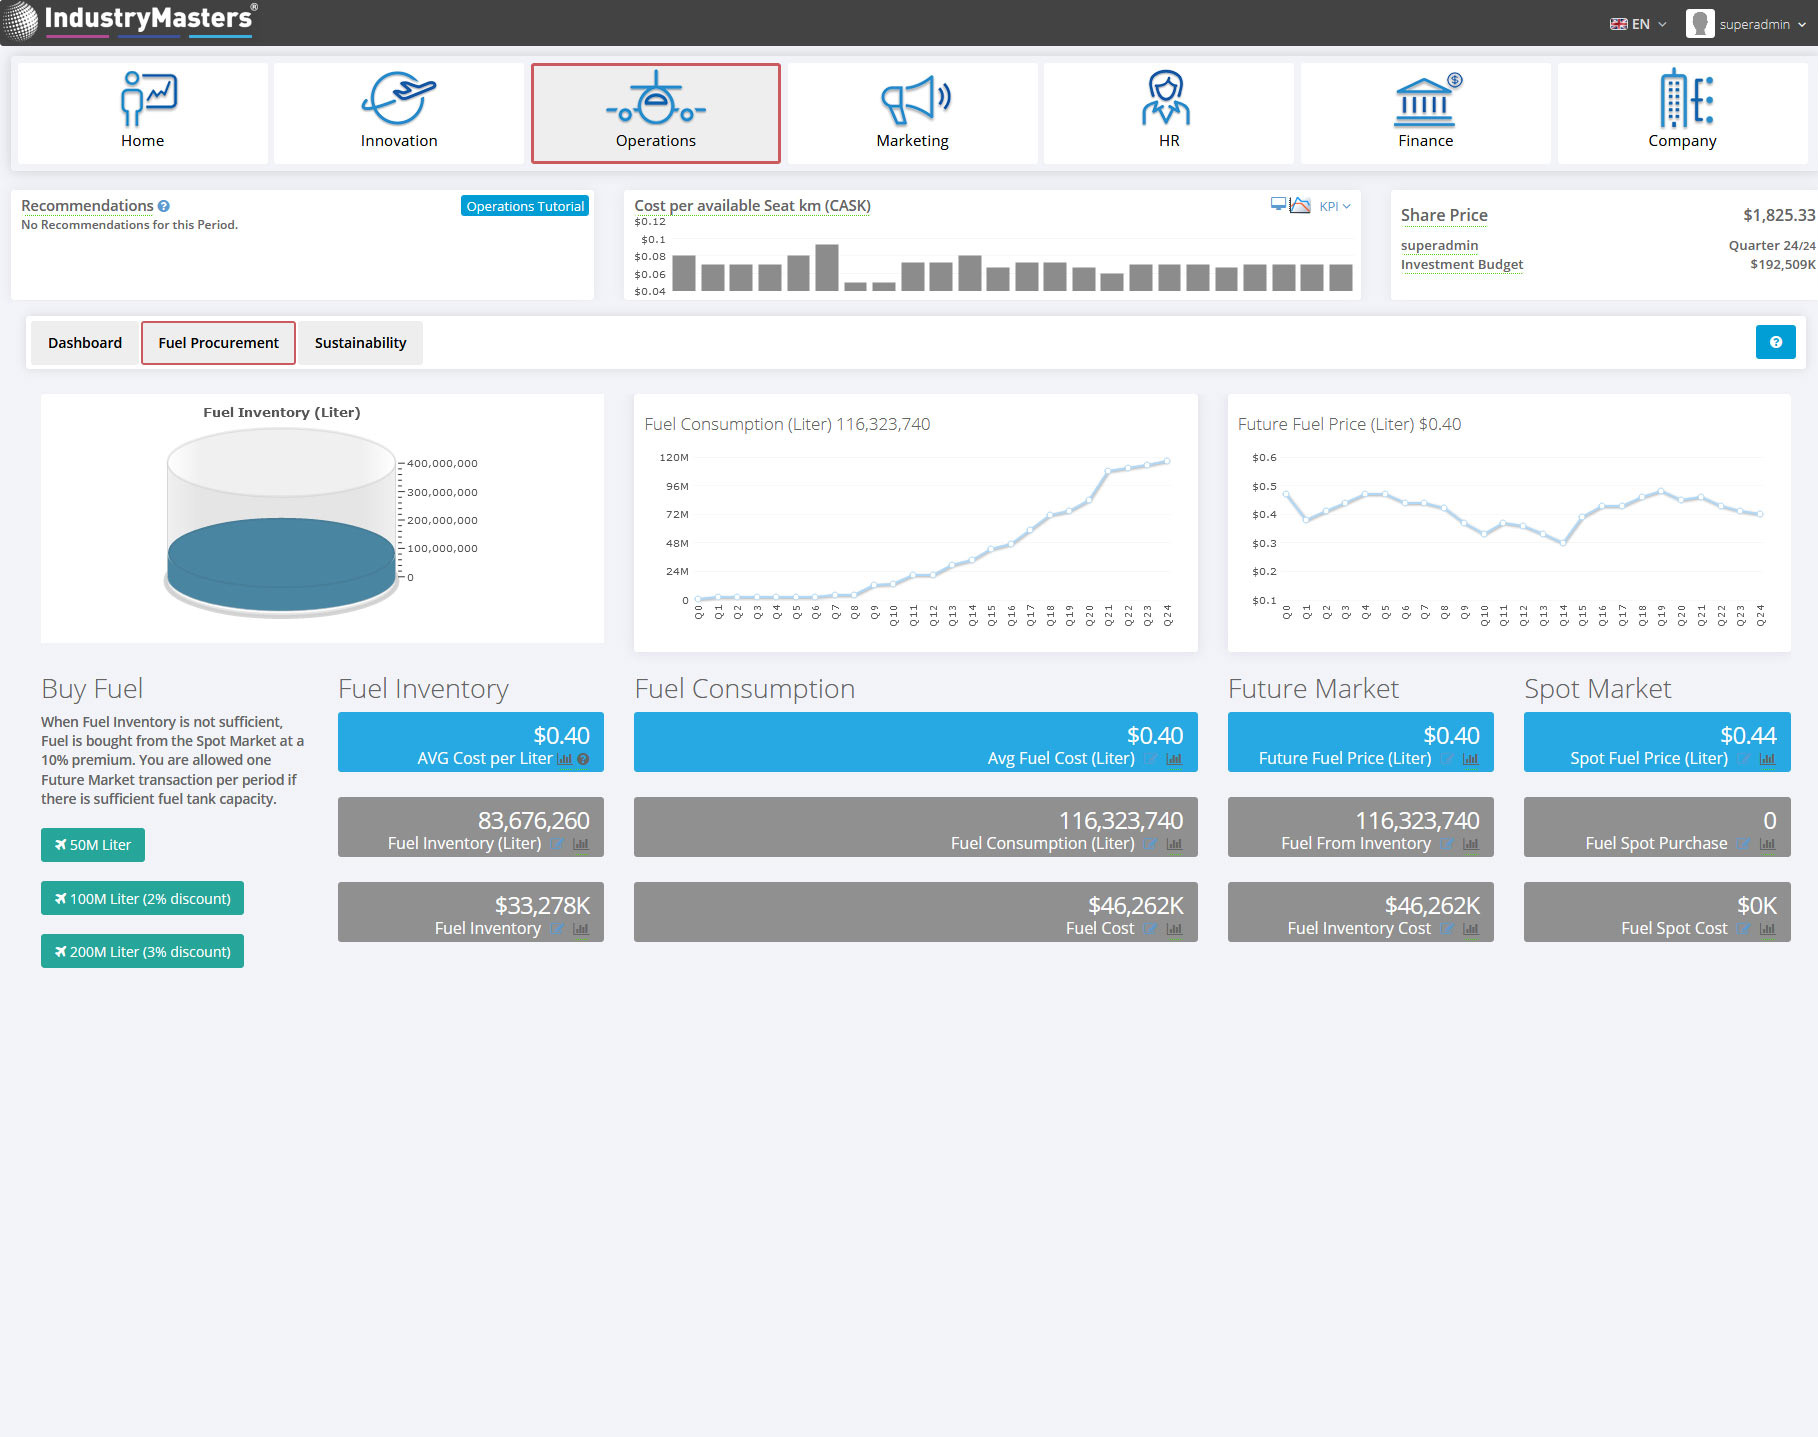The height and width of the screenshot is (1437, 1818).
Task: Expand the superadmin user menu
Action: coord(1746,24)
